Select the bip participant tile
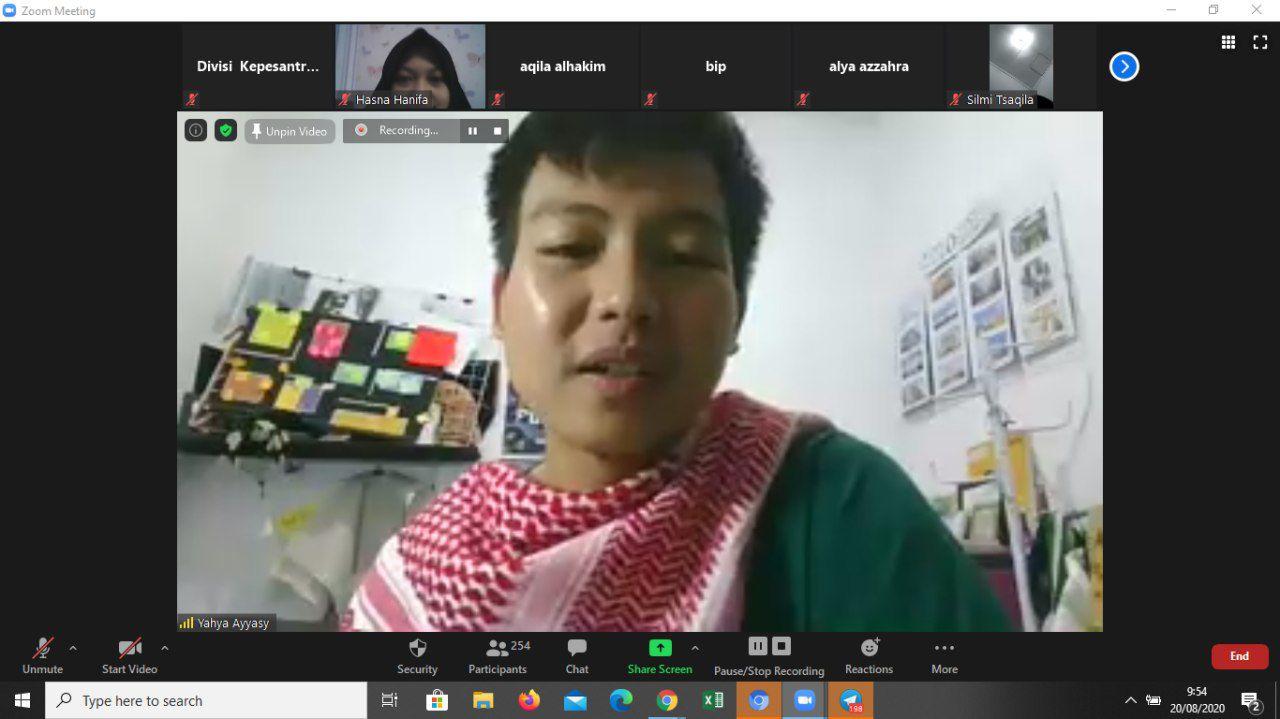Image resolution: width=1280 pixels, height=719 pixels. coord(716,67)
